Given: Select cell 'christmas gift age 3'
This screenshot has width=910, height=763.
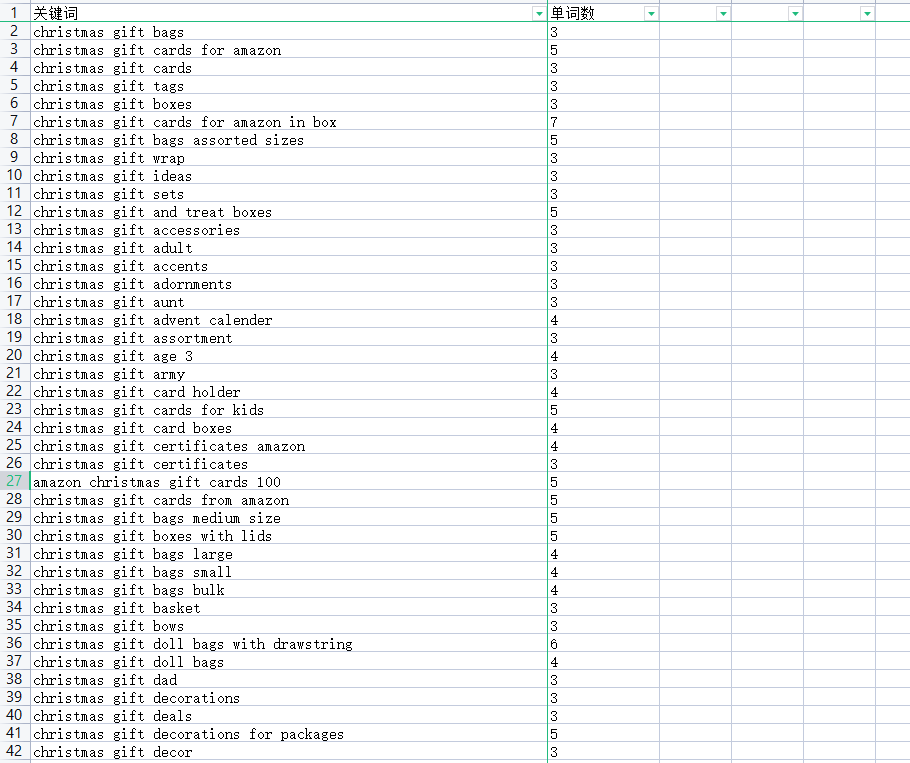Looking at the screenshot, I should pos(288,355).
